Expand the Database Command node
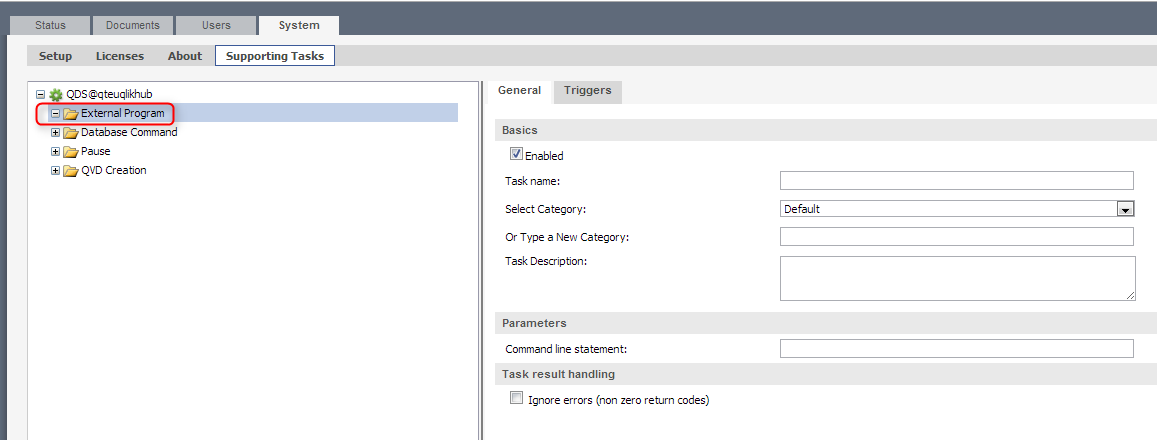This screenshot has width=1157, height=440. tap(56, 133)
